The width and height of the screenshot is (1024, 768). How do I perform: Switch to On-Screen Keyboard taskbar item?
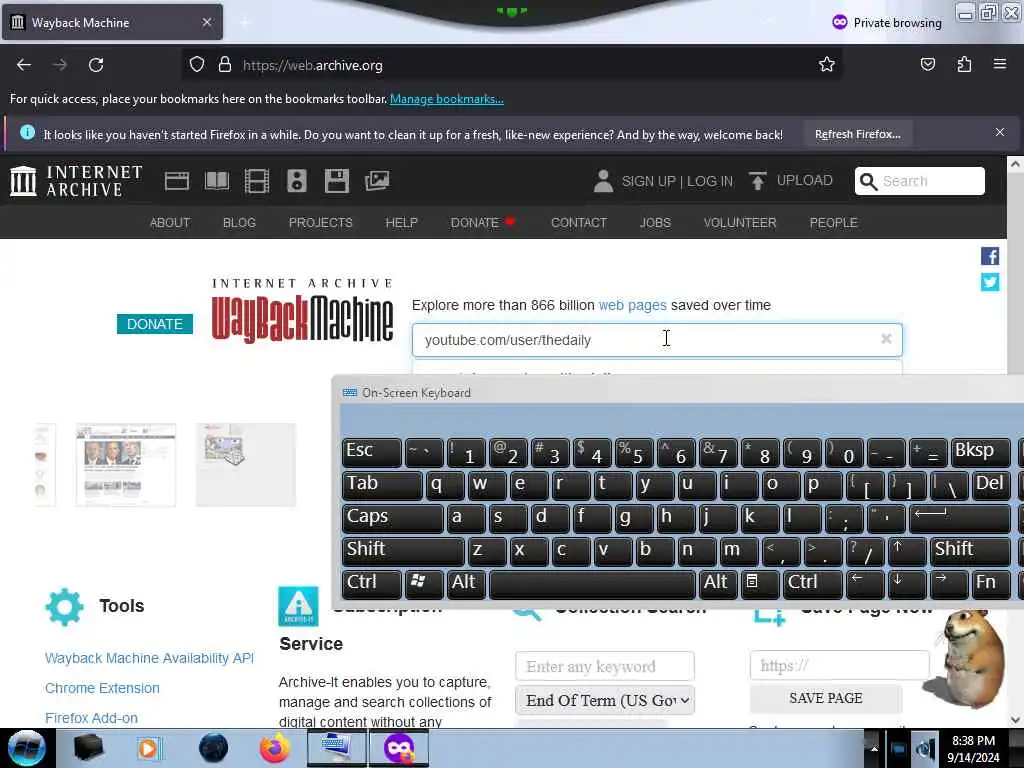click(336, 748)
